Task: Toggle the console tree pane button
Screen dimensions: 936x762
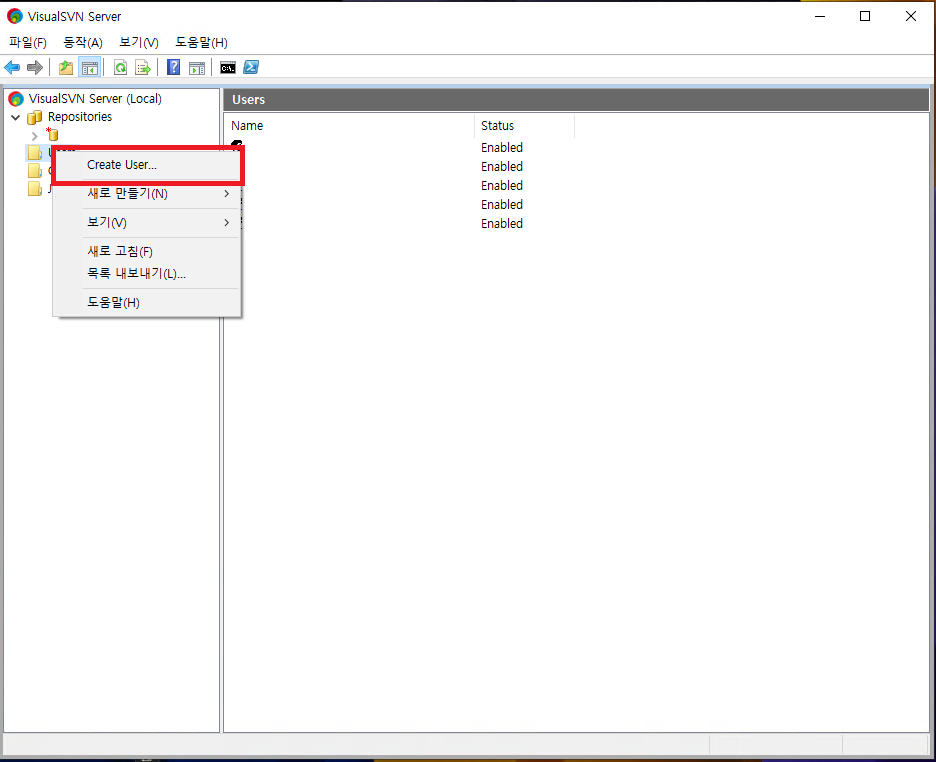Action: [x=90, y=67]
